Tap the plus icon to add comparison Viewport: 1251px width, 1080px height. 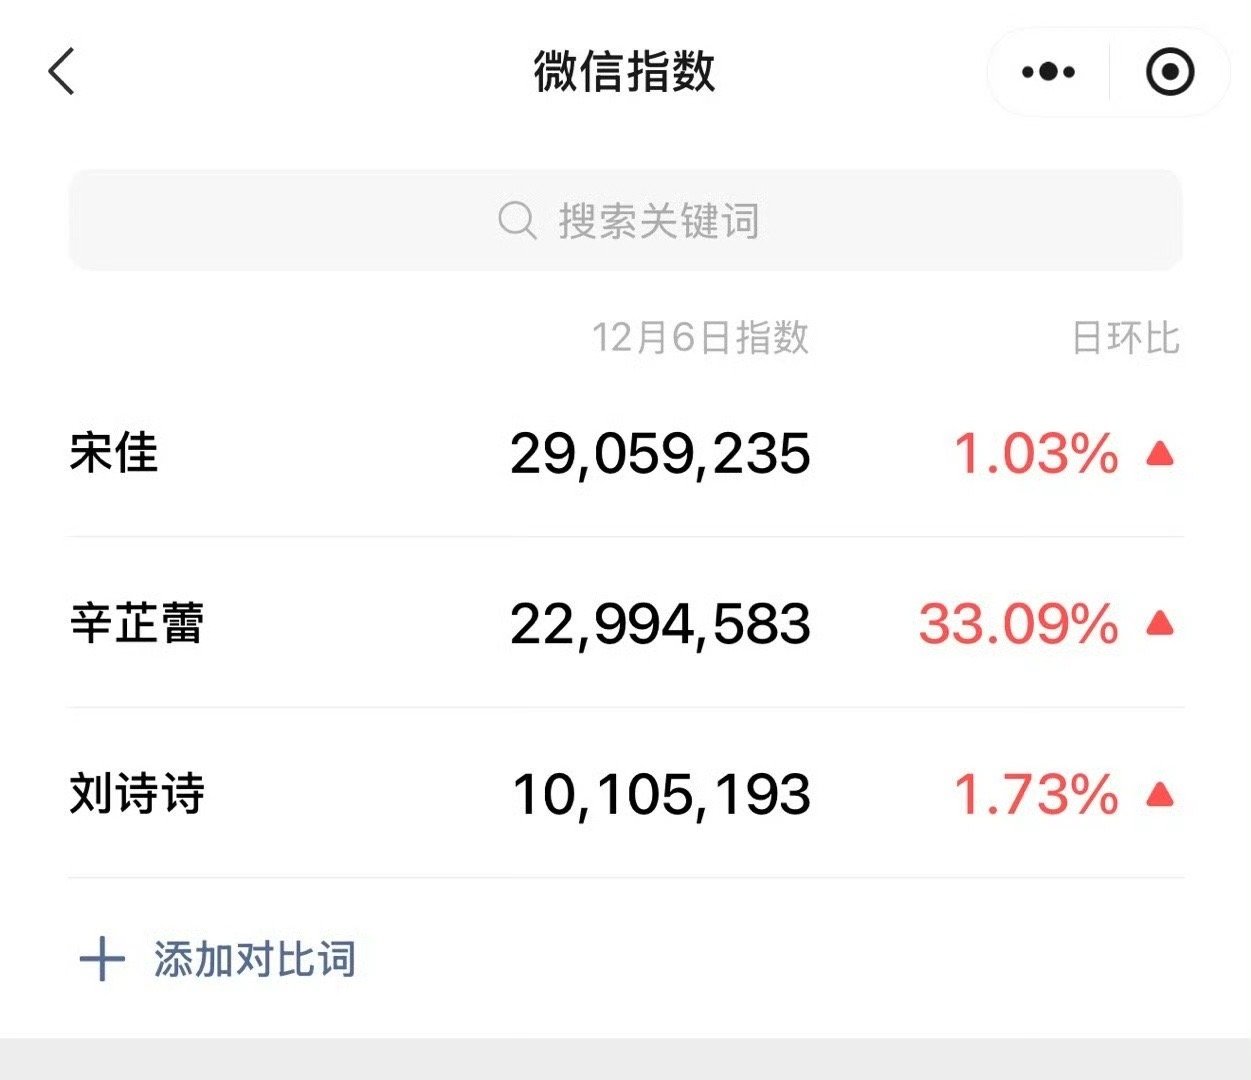click(x=102, y=959)
